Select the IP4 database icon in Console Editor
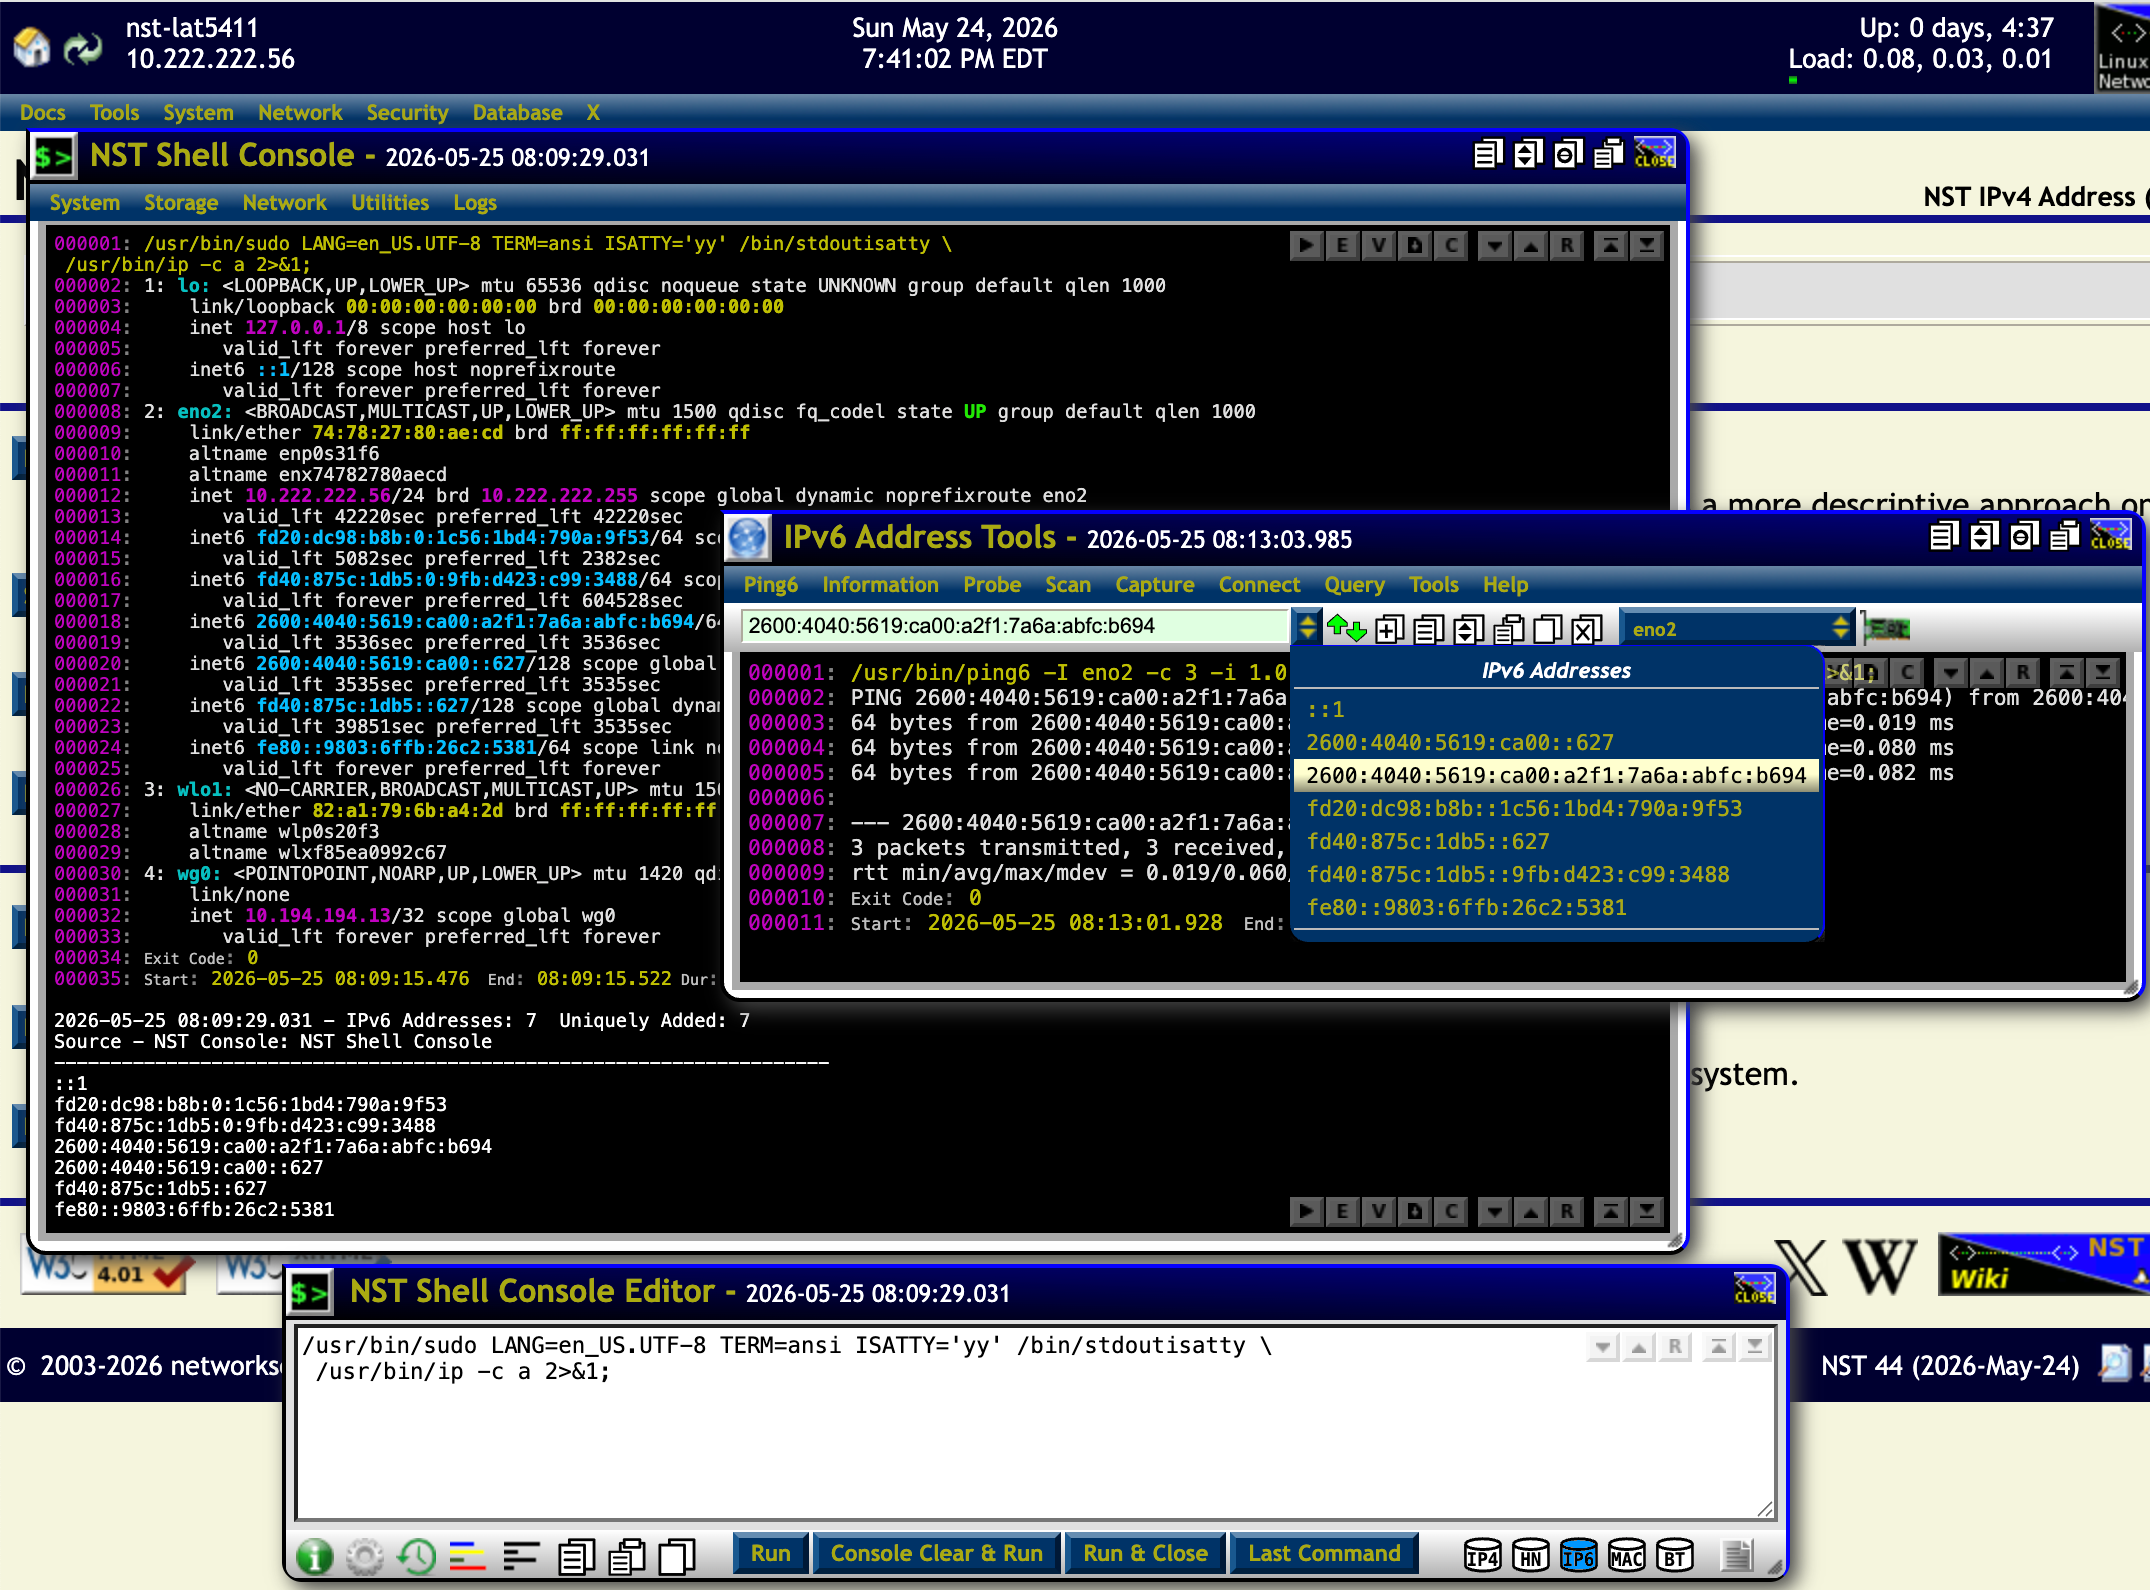 (1482, 1555)
